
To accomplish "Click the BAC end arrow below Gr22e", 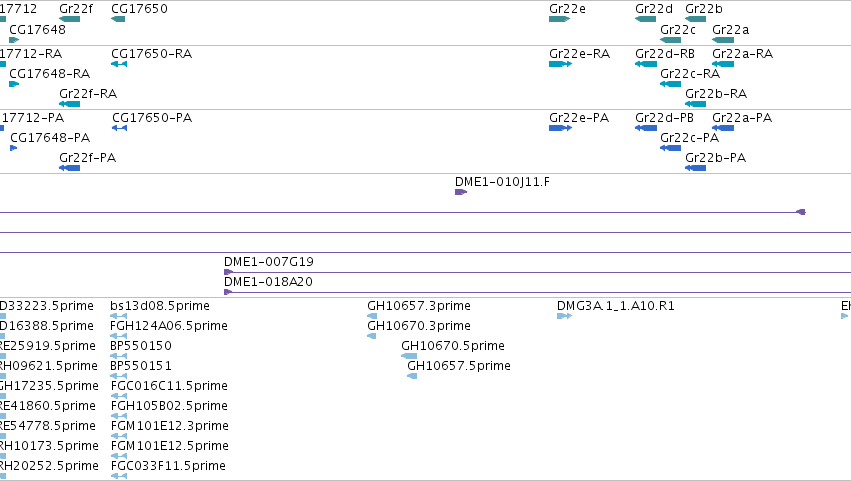I will [801, 212].
